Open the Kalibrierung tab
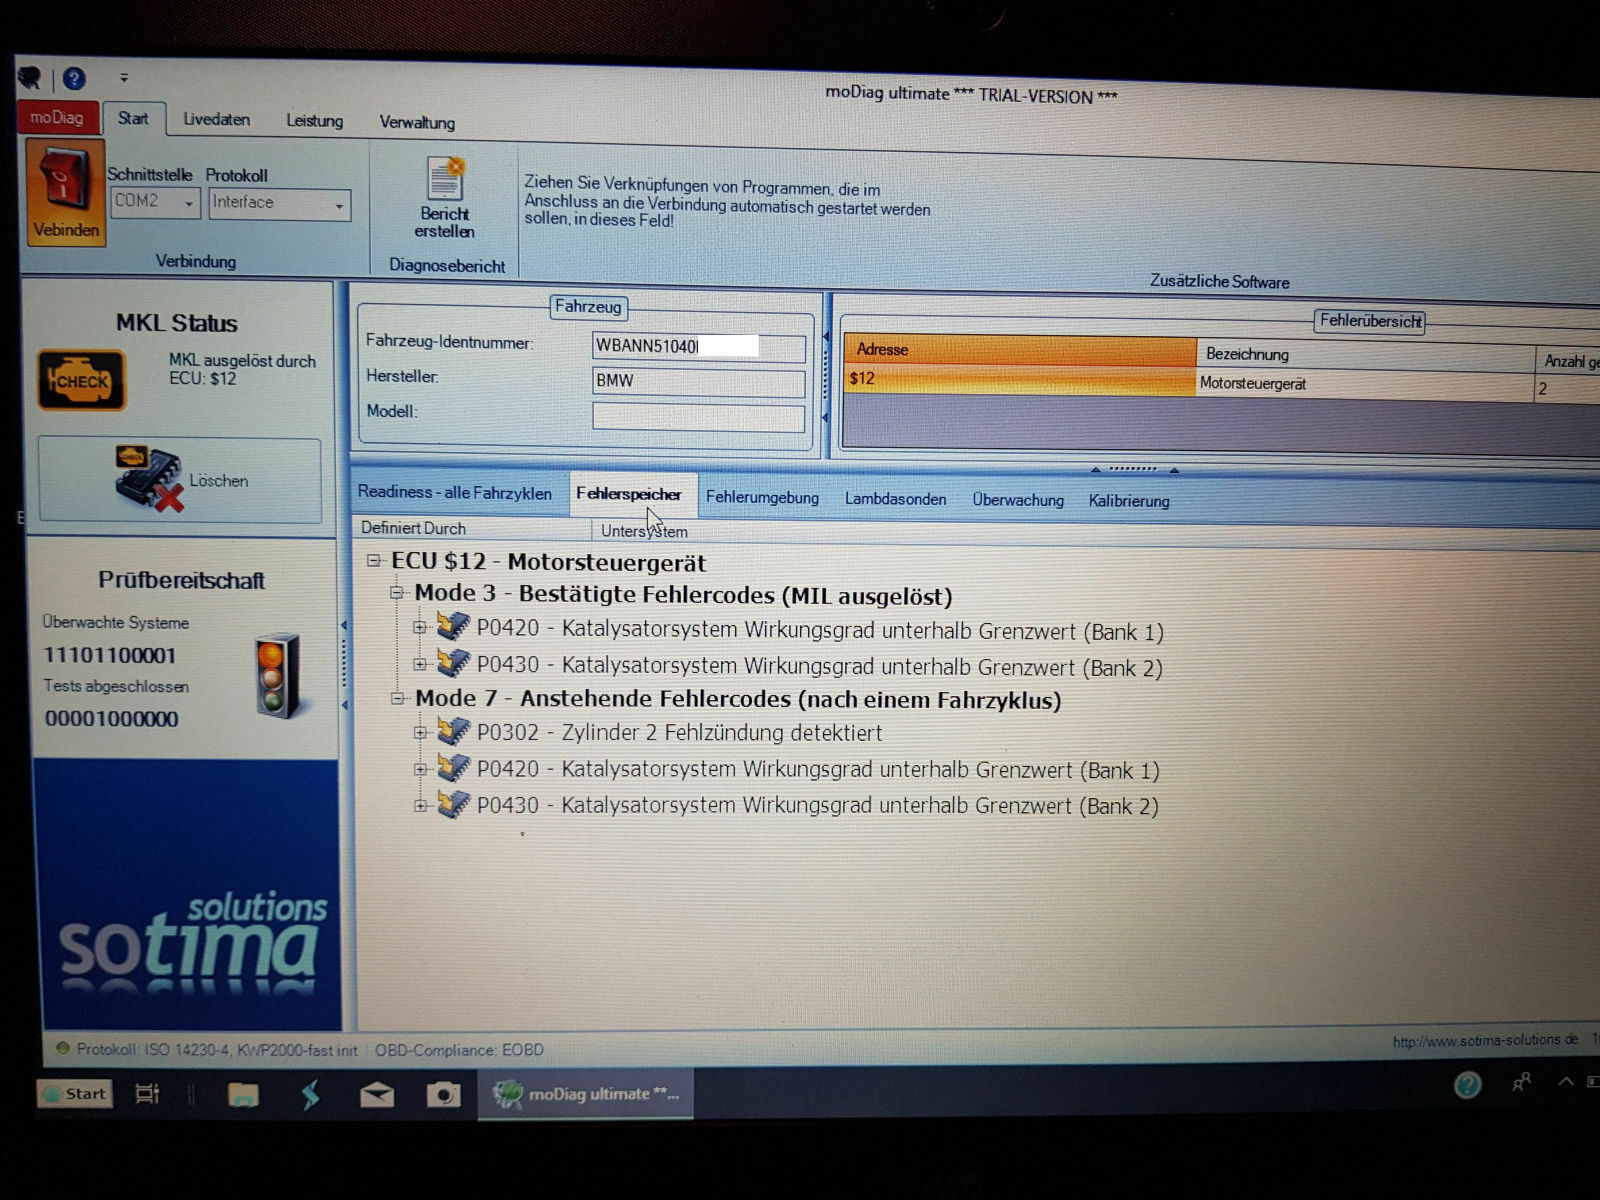This screenshot has width=1600, height=1200. [1129, 501]
